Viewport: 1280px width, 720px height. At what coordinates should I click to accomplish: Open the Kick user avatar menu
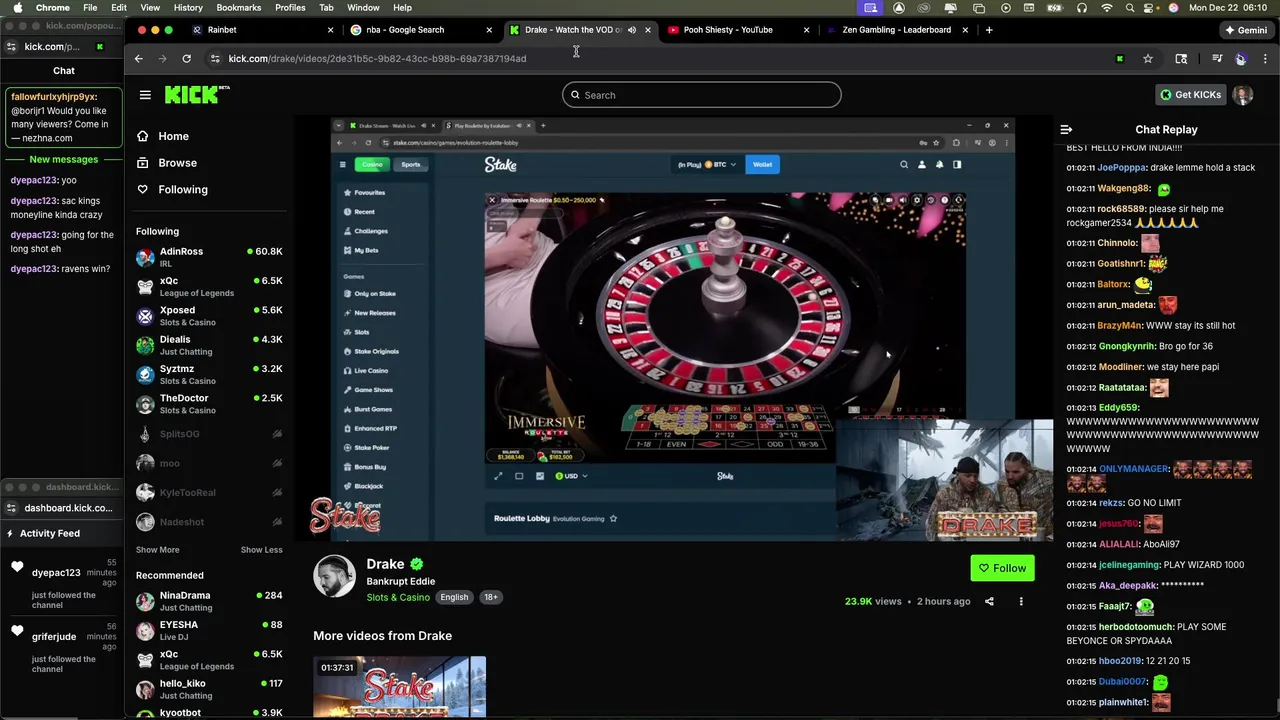1243,95
